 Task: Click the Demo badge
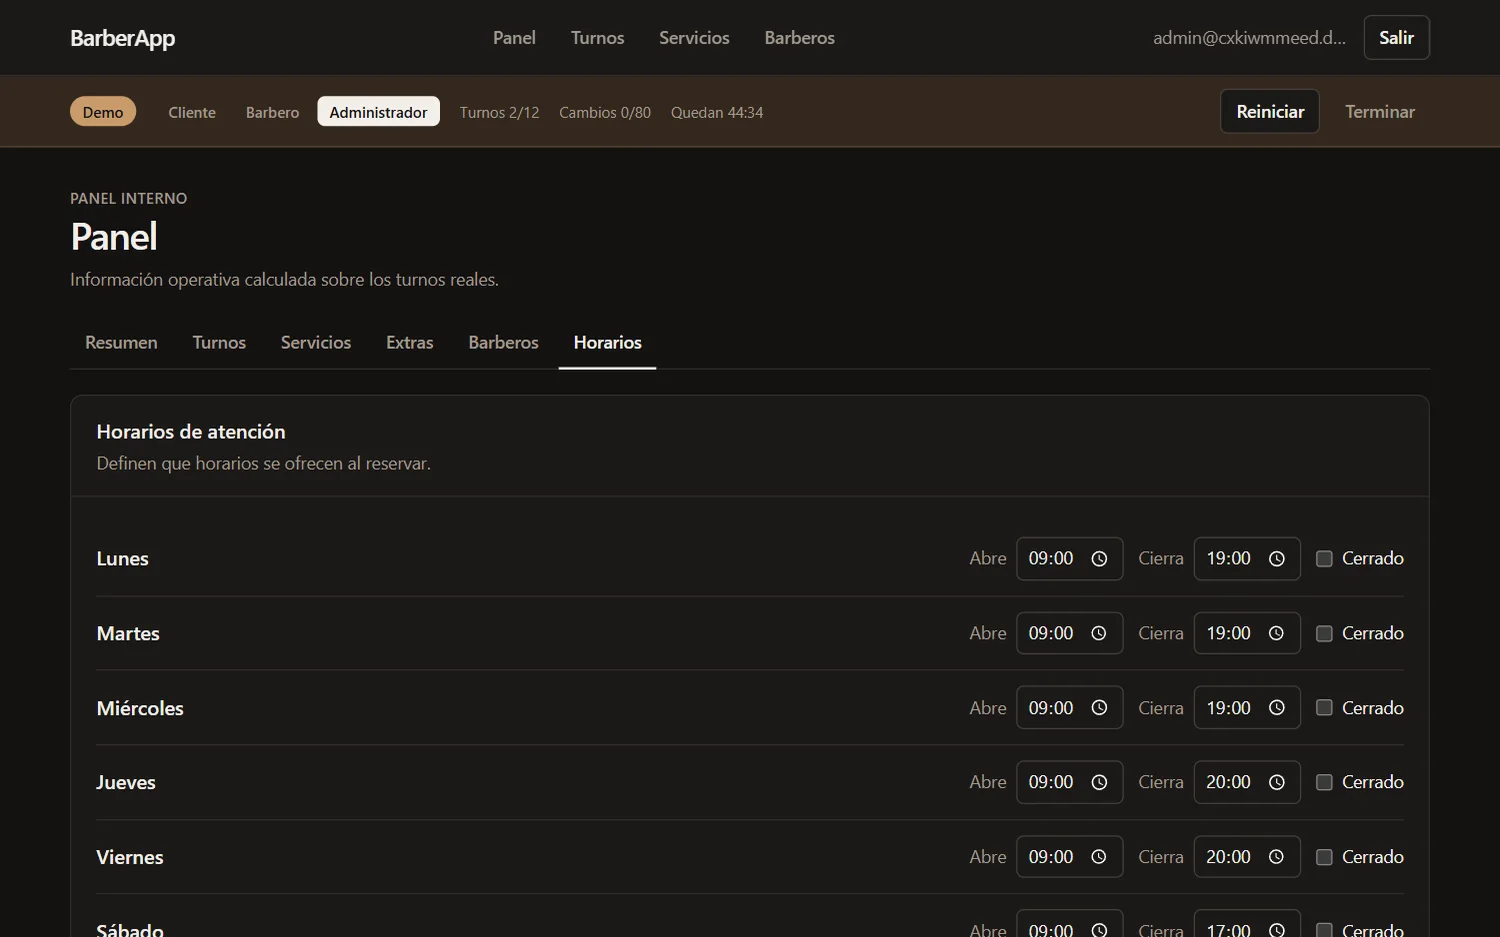103,112
